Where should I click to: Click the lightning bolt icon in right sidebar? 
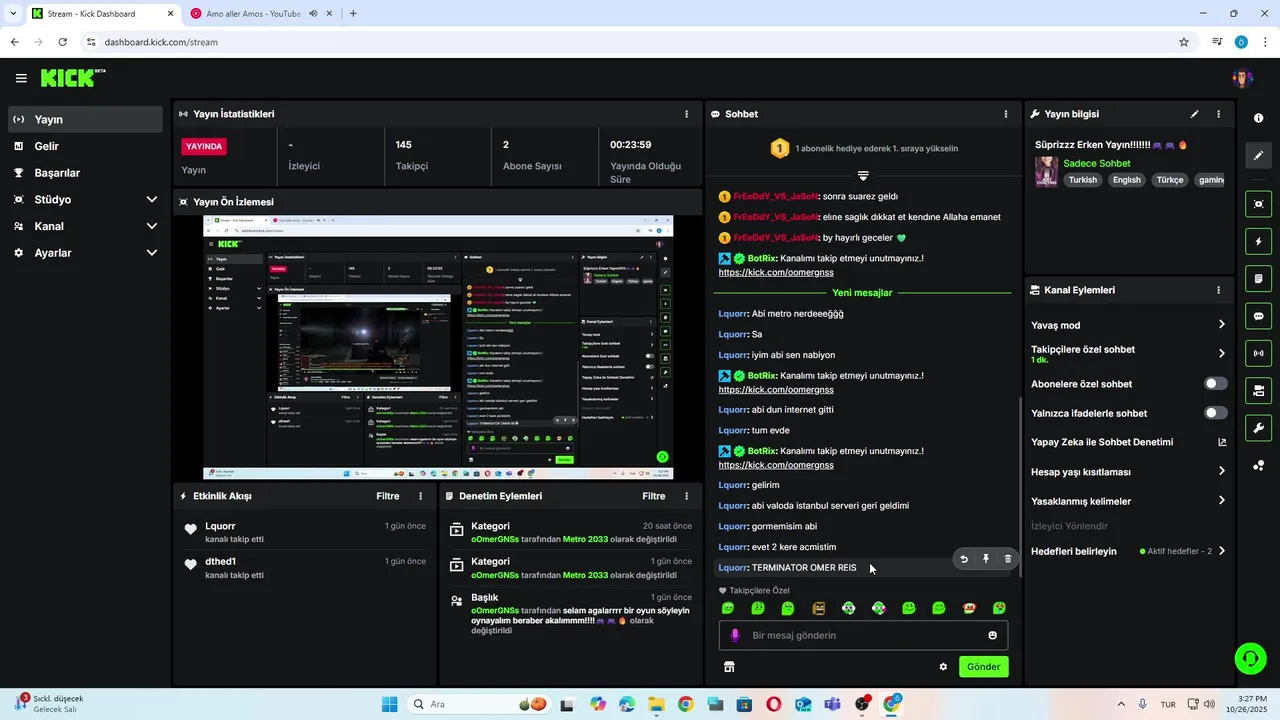1258,241
